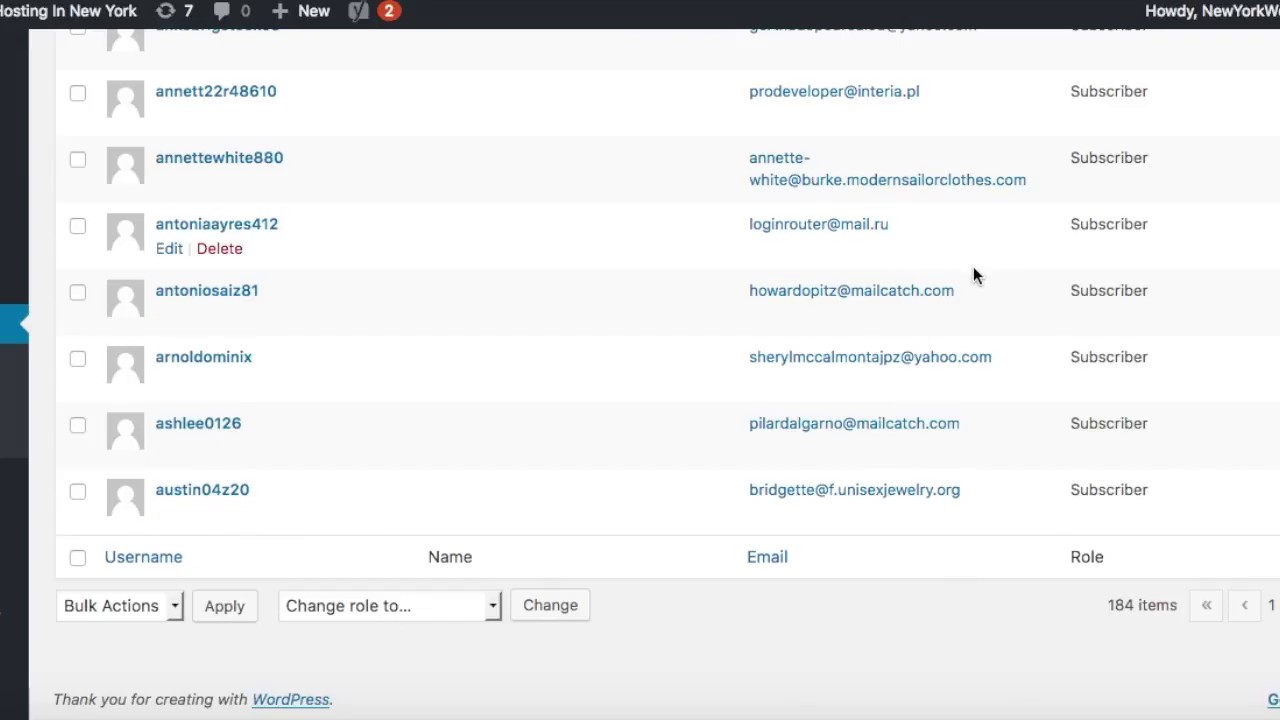
Task: Select antoniaayres412 checkbox
Action: click(78, 226)
